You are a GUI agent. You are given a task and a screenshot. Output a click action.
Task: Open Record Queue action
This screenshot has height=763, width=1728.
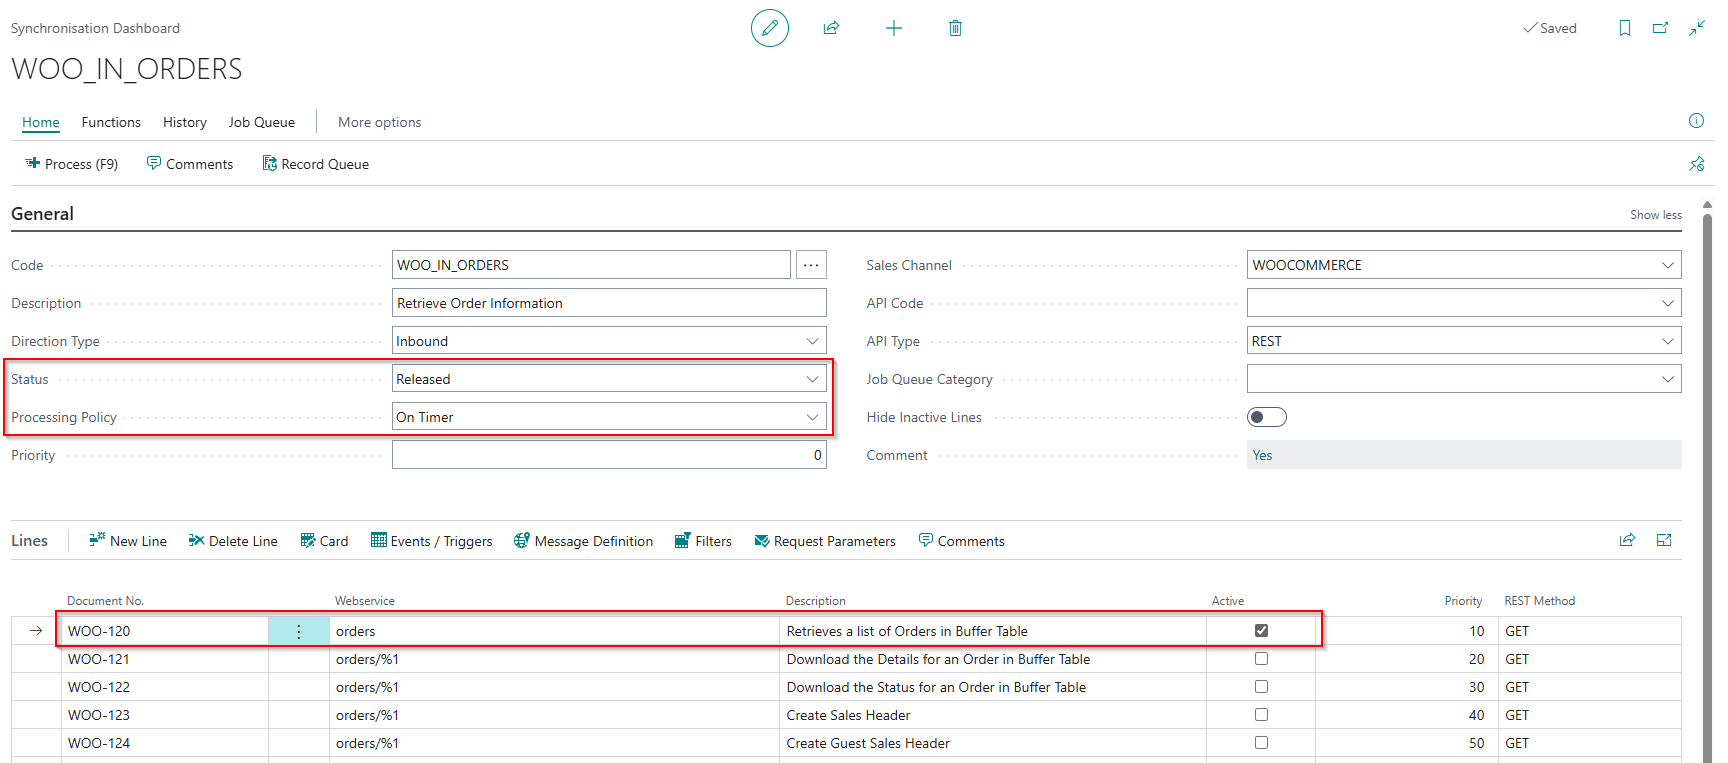click(x=316, y=164)
